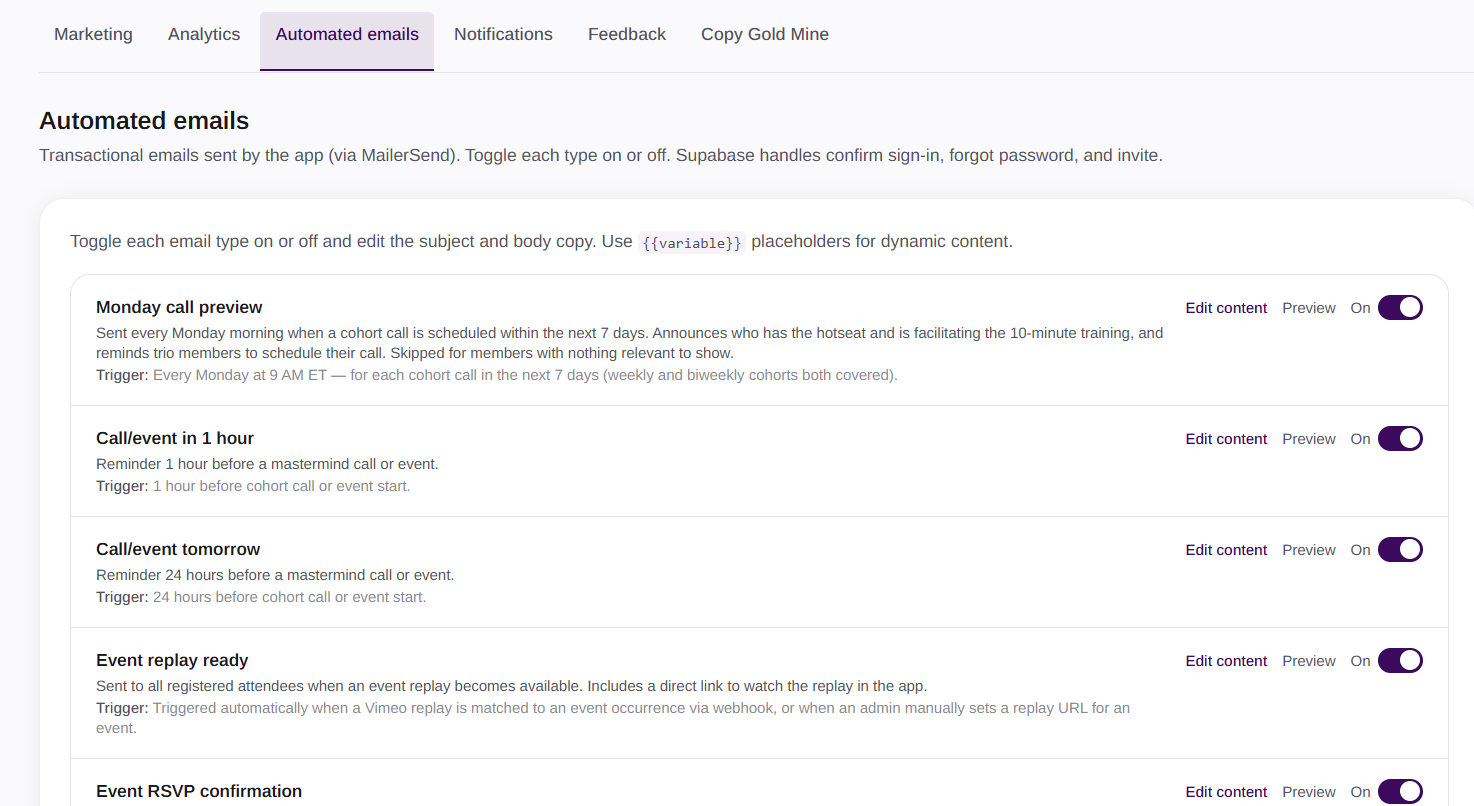
Task: Switch to the Analytics tab
Action: coord(204,35)
